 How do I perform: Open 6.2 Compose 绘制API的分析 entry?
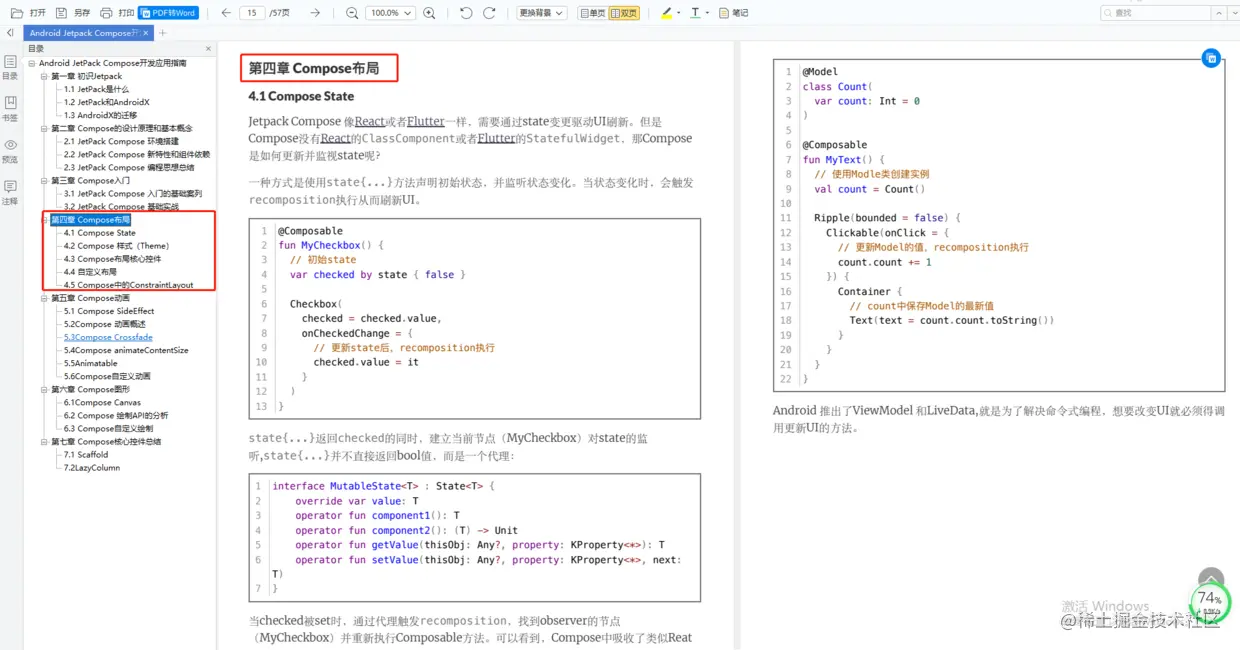click(x=116, y=415)
